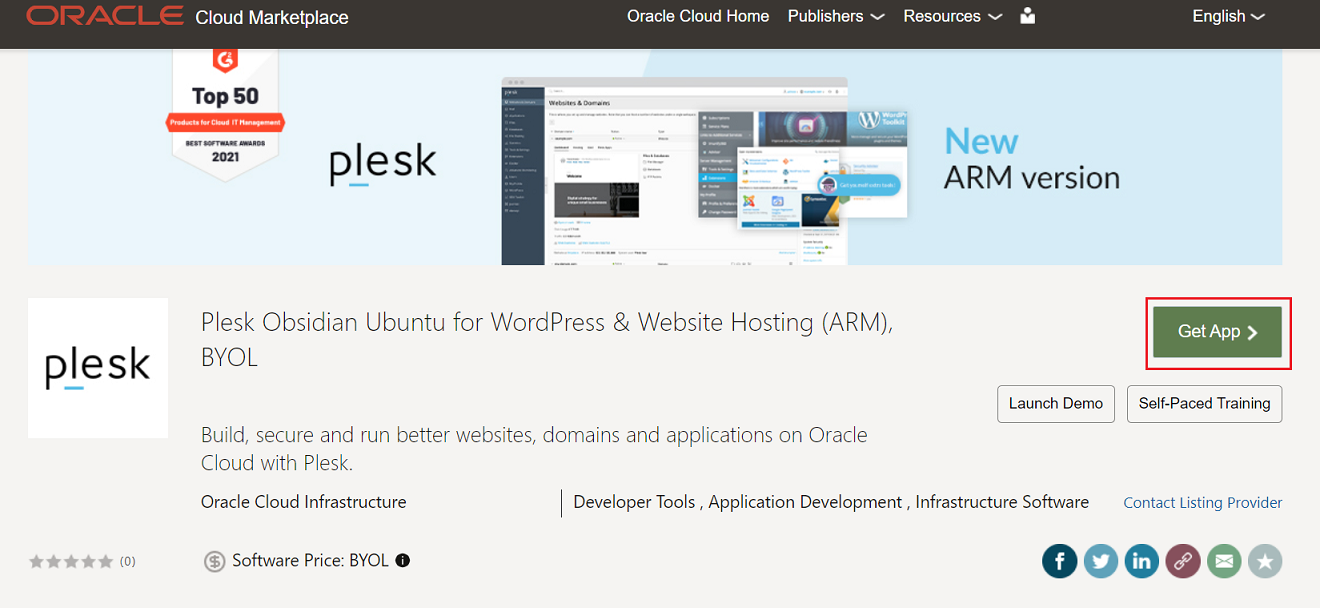Click the Get App button
Image resolution: width=1320 pixels, height=608 pixels.
(x=1218, y=331)
